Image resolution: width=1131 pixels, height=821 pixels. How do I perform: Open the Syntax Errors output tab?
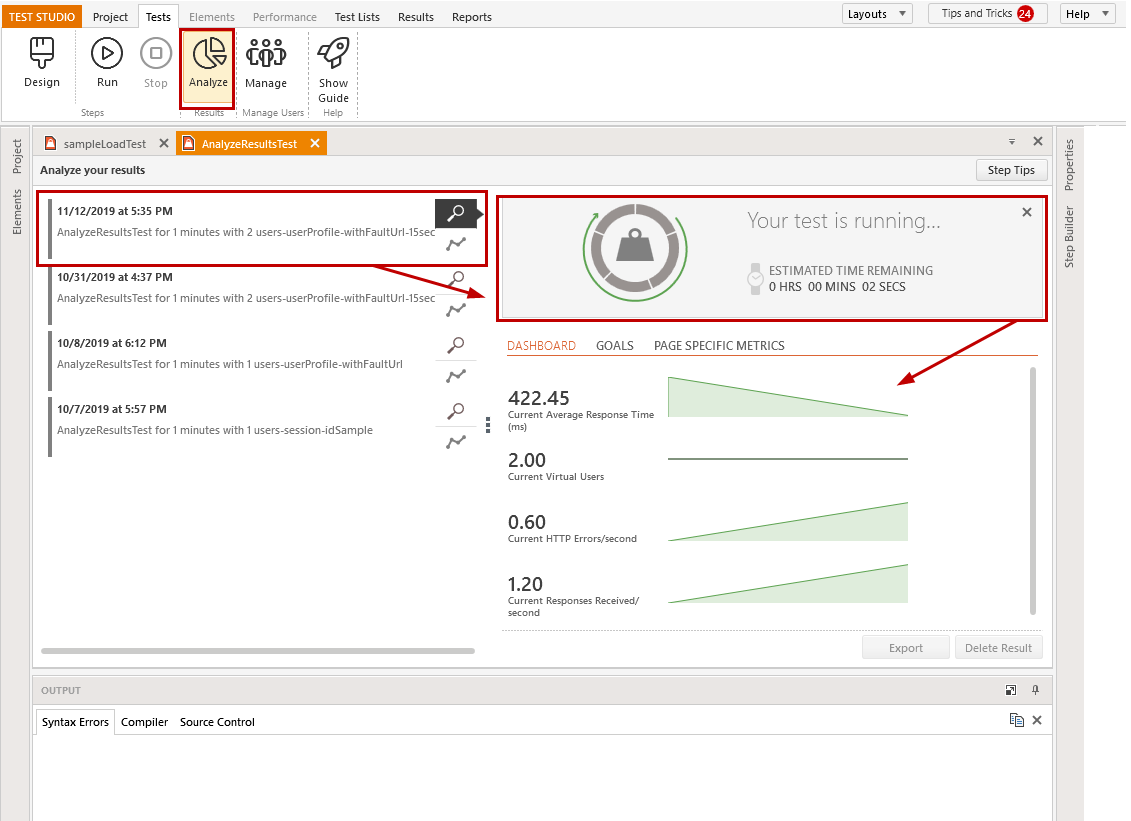(75, 721)
